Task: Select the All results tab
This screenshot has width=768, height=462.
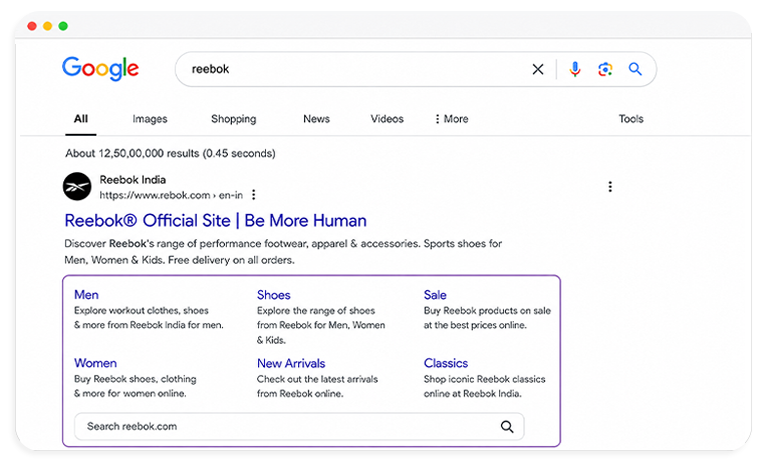Action: [x=81, y=119]
